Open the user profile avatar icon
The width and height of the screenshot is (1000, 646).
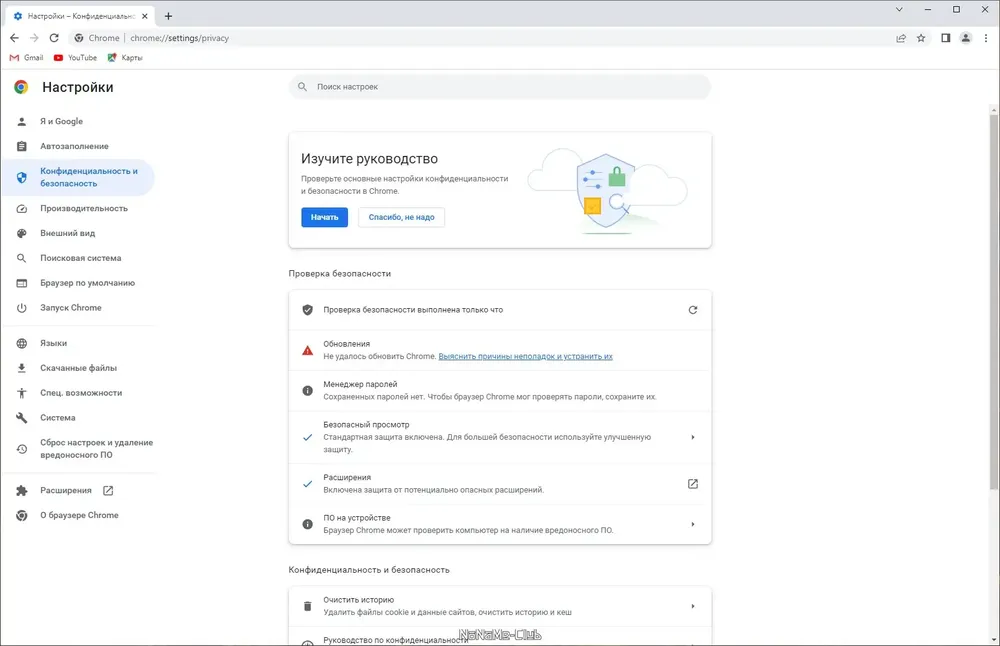(x=966, y=38)
